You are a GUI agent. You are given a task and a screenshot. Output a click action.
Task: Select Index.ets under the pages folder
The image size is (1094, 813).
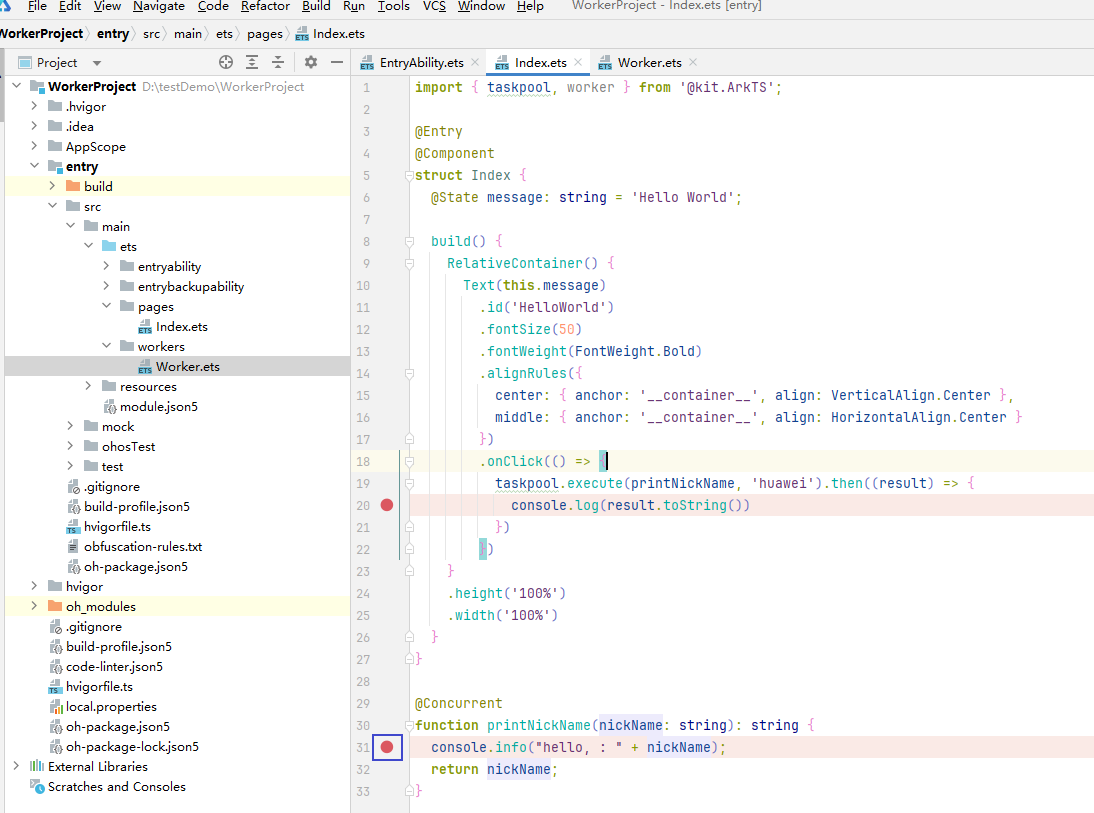pos(182,326)
